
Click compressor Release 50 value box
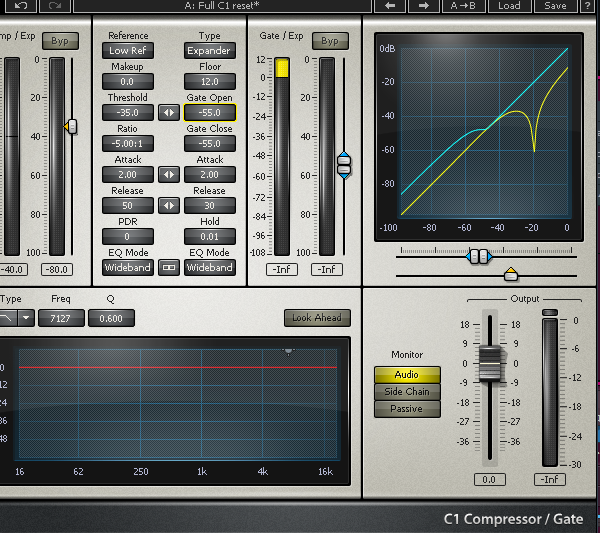point(128,205)
